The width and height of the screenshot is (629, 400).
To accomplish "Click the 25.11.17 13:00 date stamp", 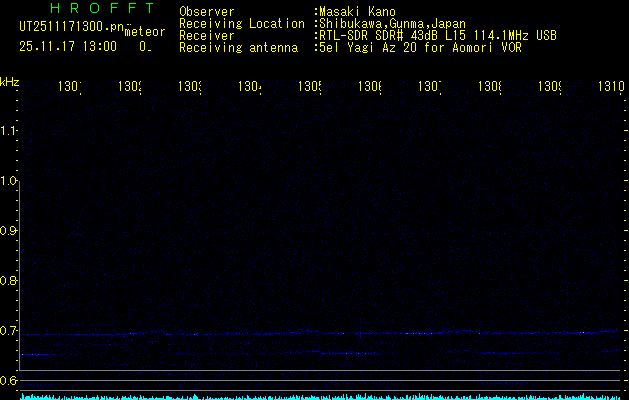I will click(68, 46).
